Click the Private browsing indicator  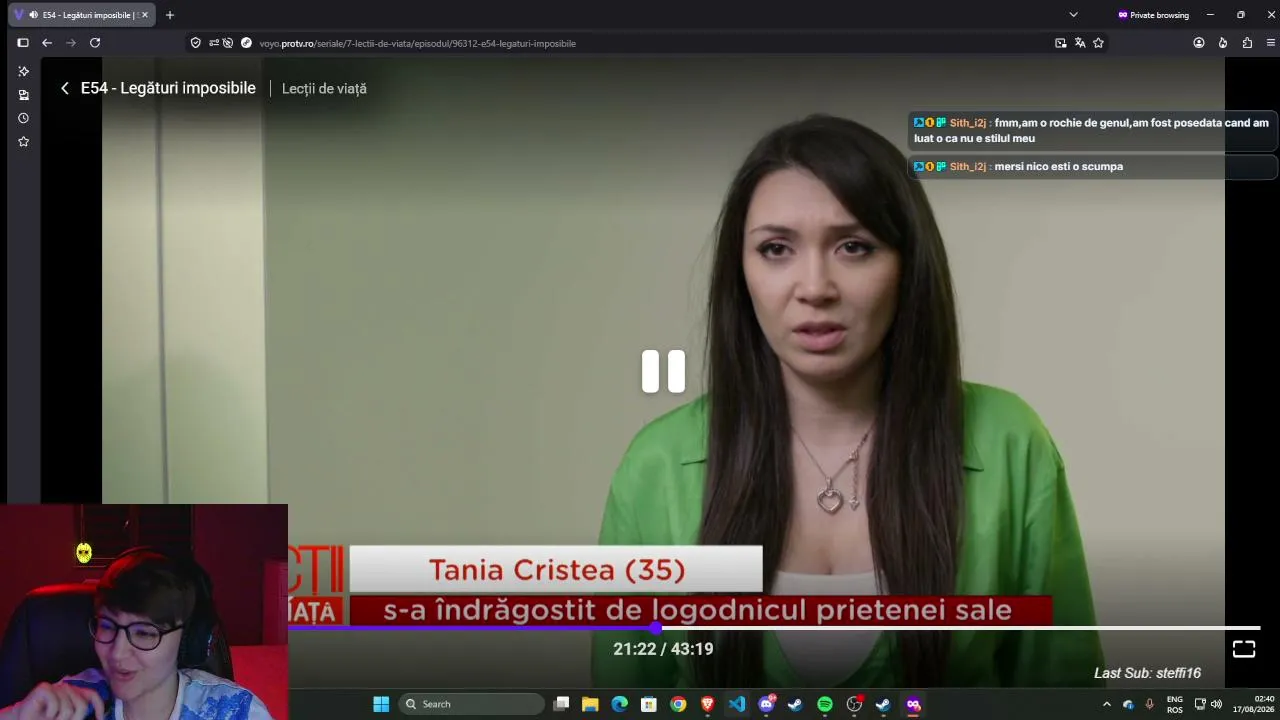tap(1153, 15)
